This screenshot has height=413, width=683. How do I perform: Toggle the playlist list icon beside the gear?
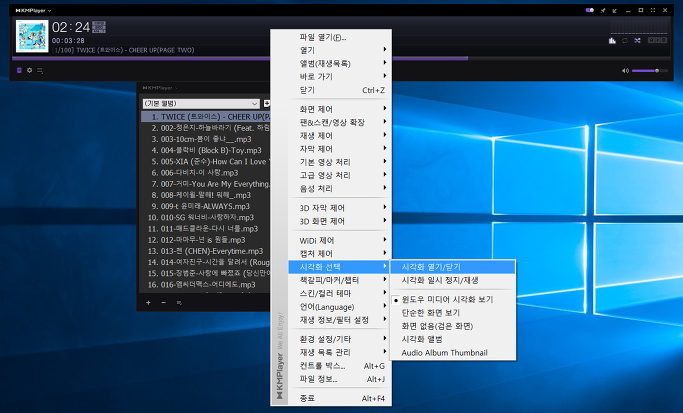tap(40, 70)
